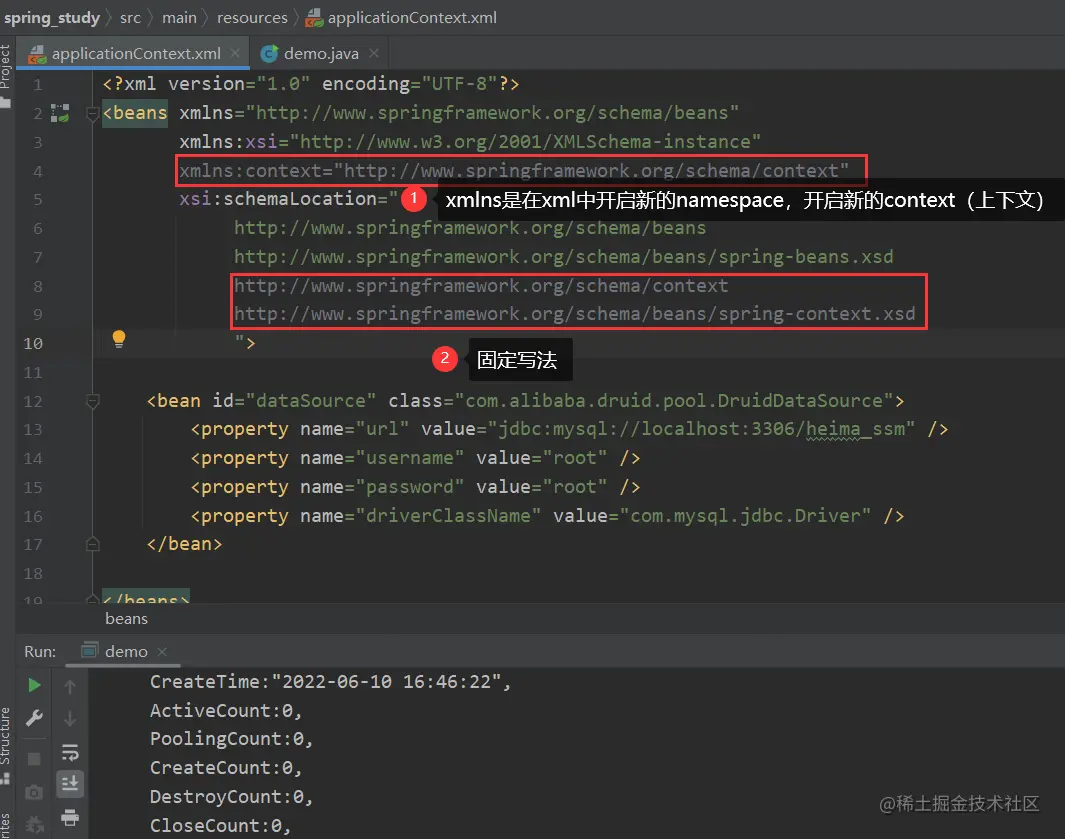The width and height of the screenshot is (1065, 839).
Task: Click the xmlns:xsi attribute on line 3
Action: click(x=469, y=142)
